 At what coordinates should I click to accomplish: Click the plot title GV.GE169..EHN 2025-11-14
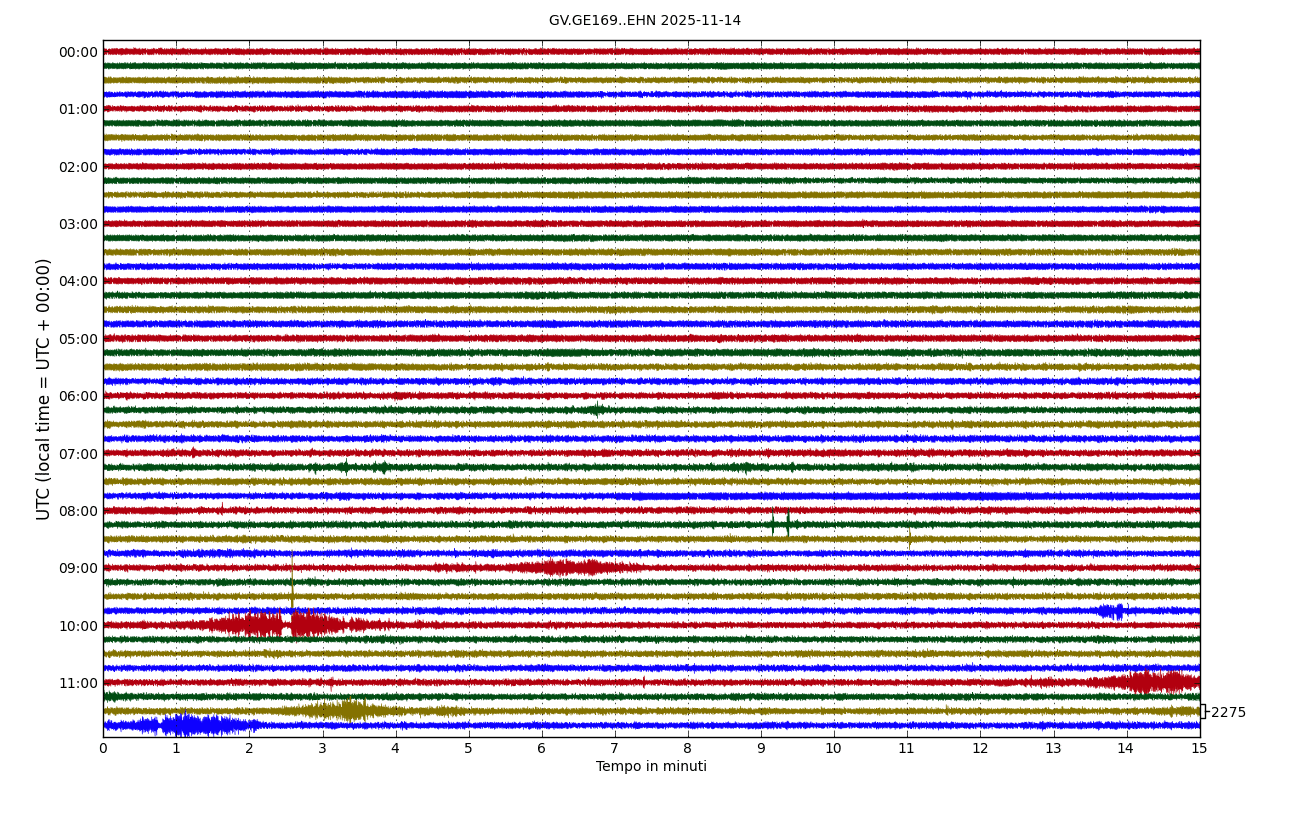pyautogui.click(x=644, y=21)
